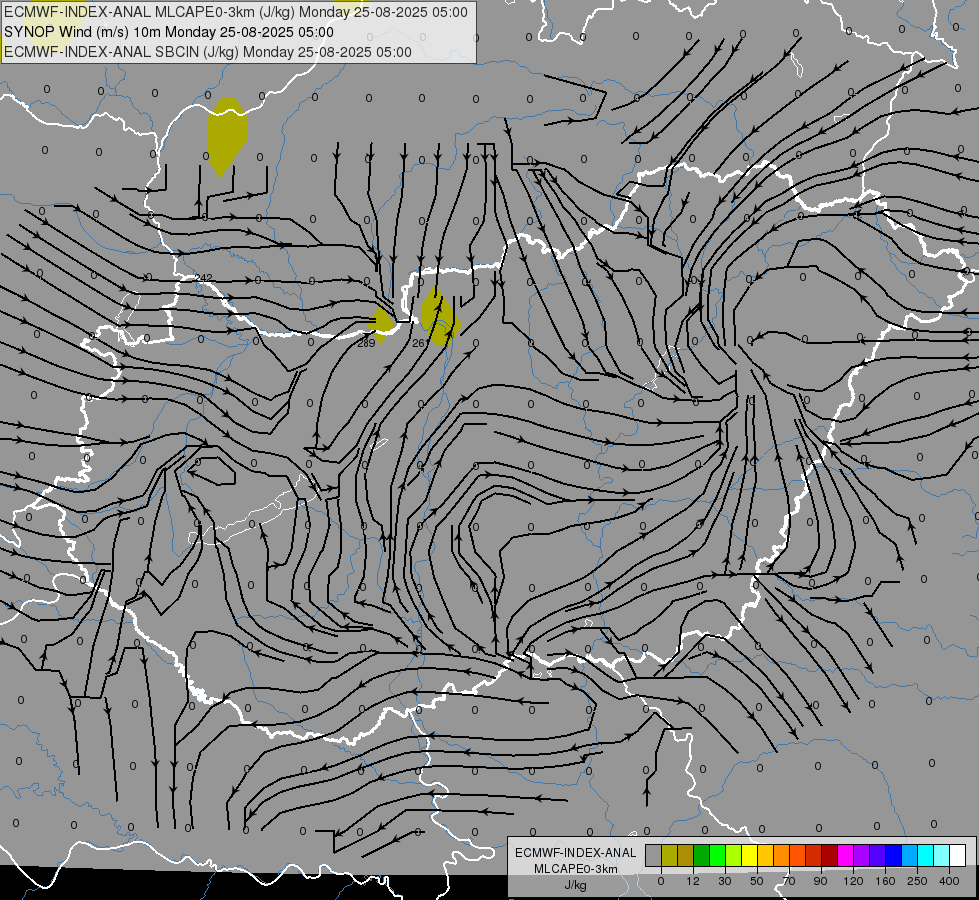
Task: Pick the dark green legend swatch
Action: [x=702, y=856]
